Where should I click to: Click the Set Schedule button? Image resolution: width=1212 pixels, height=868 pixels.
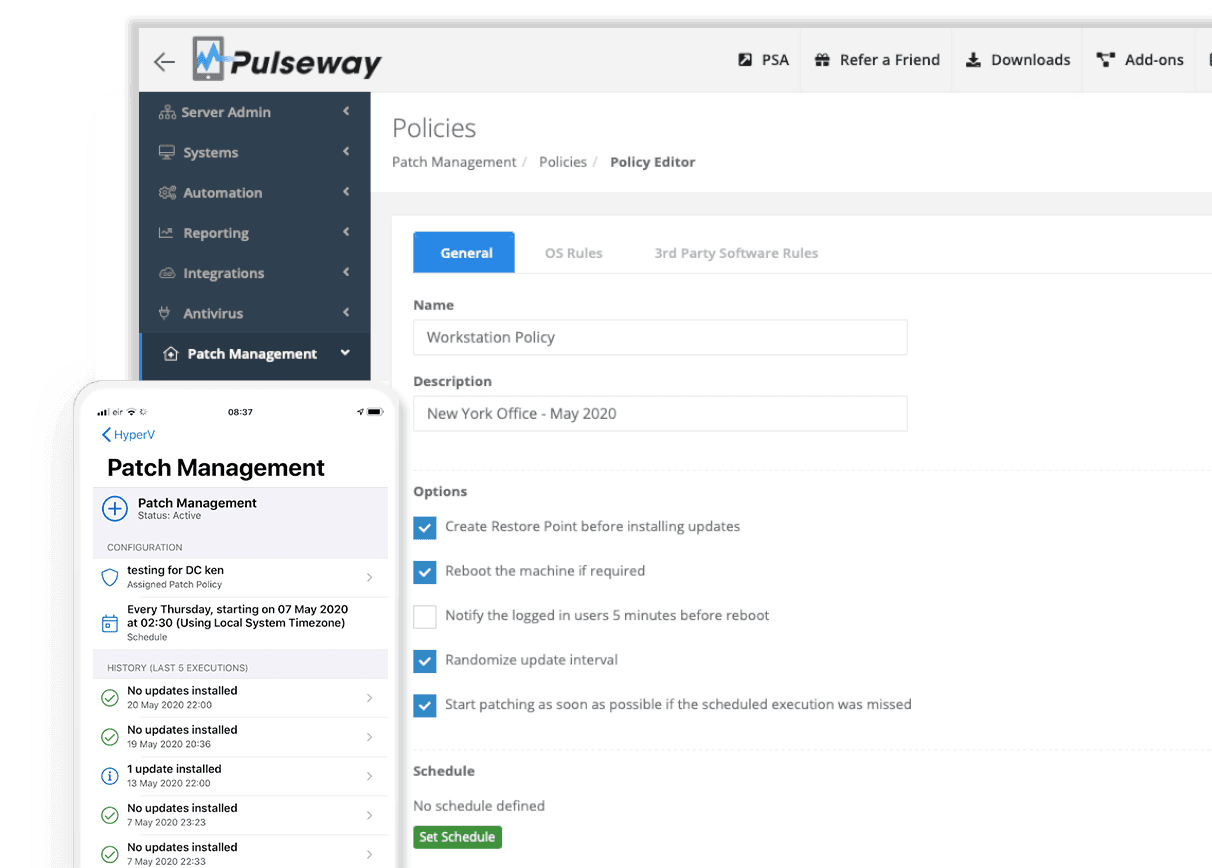coord(457,837)
